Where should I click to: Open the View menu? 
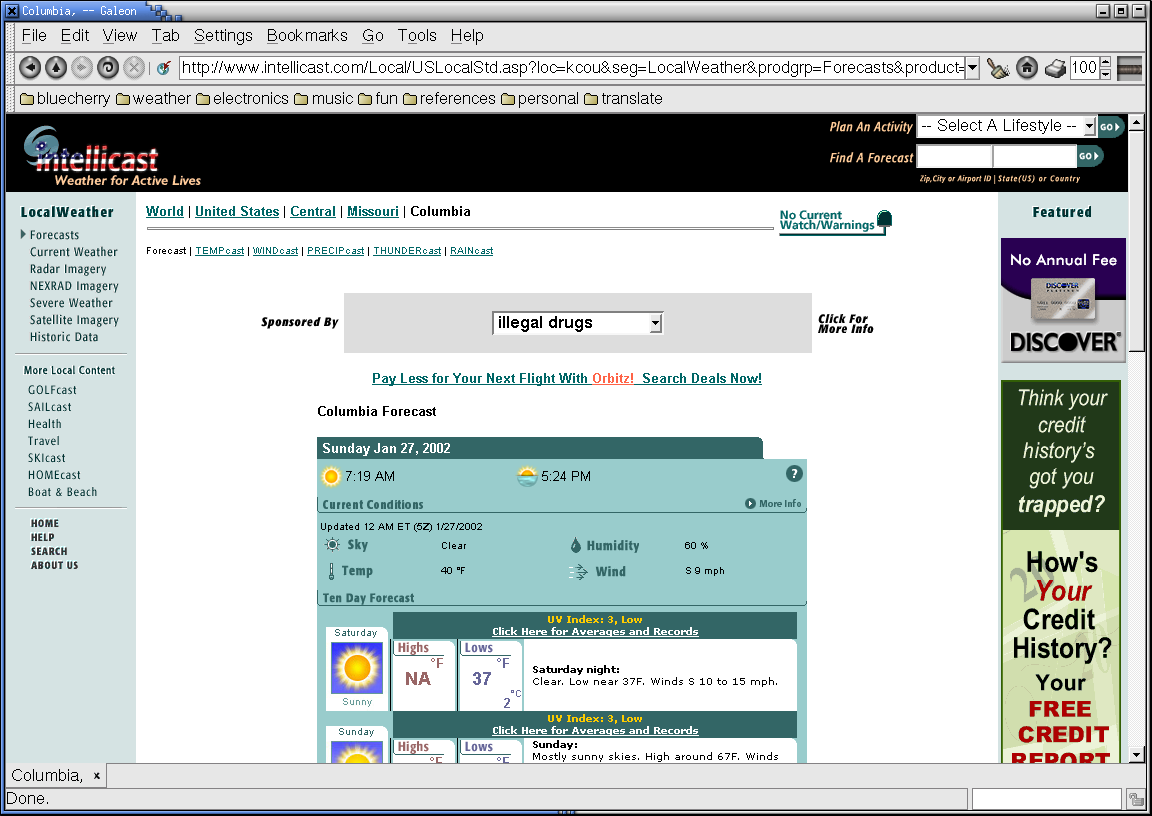point(120,36)
